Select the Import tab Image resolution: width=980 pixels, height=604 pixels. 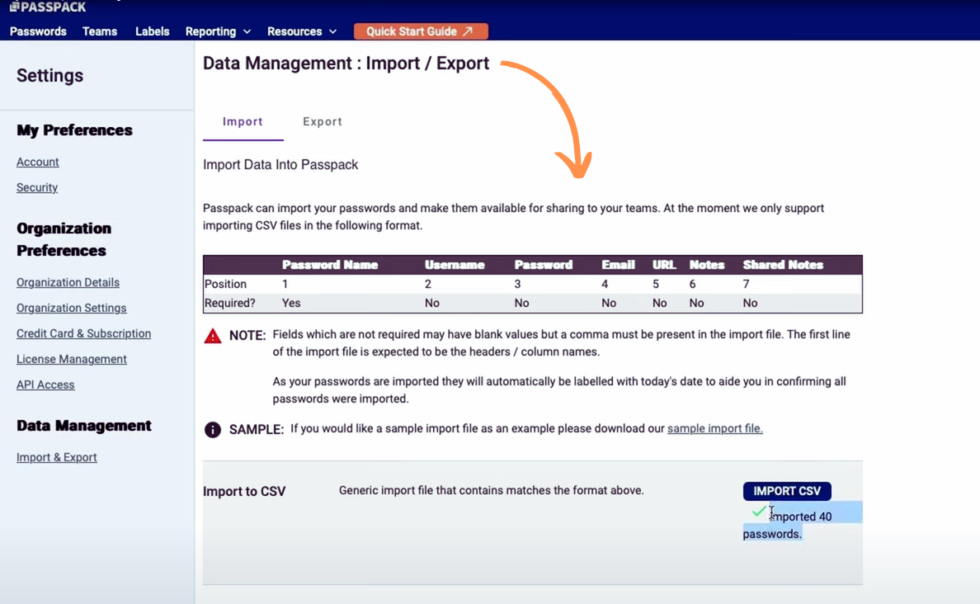[x=242, y=121]
